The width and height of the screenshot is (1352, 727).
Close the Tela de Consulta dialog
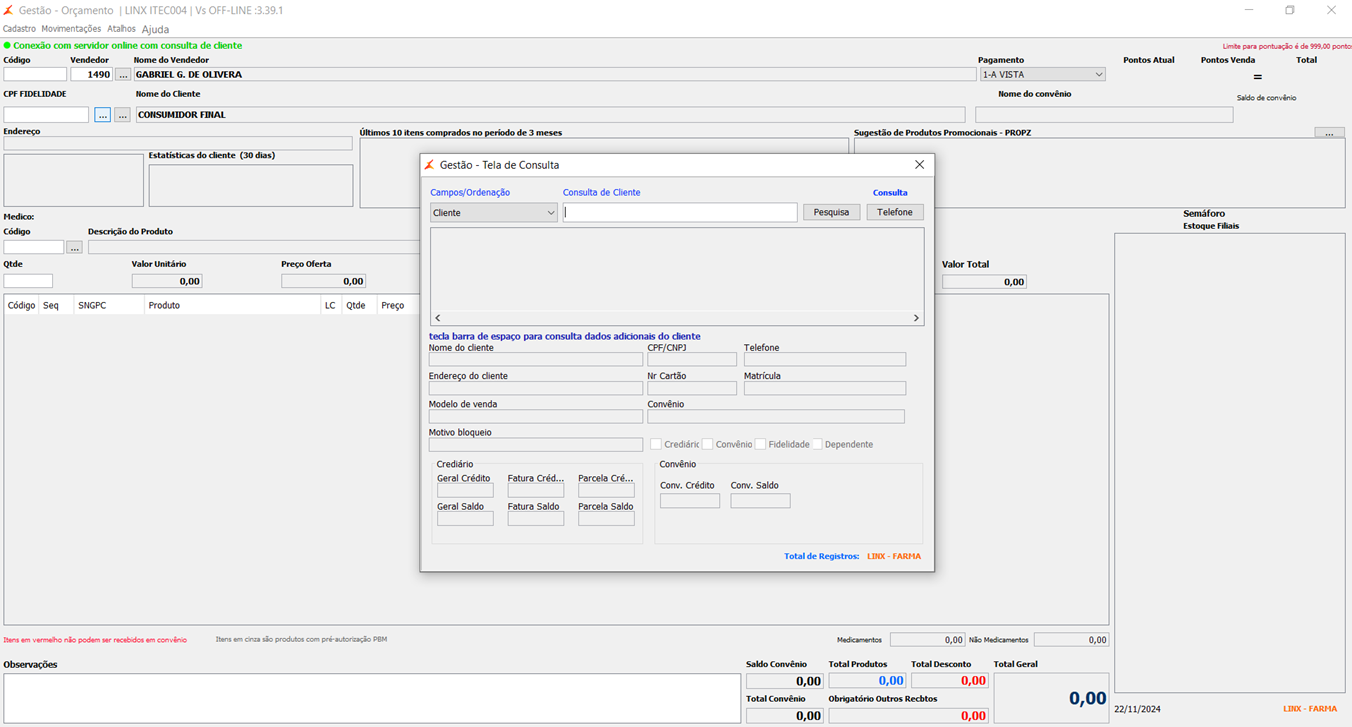point(920,165)
